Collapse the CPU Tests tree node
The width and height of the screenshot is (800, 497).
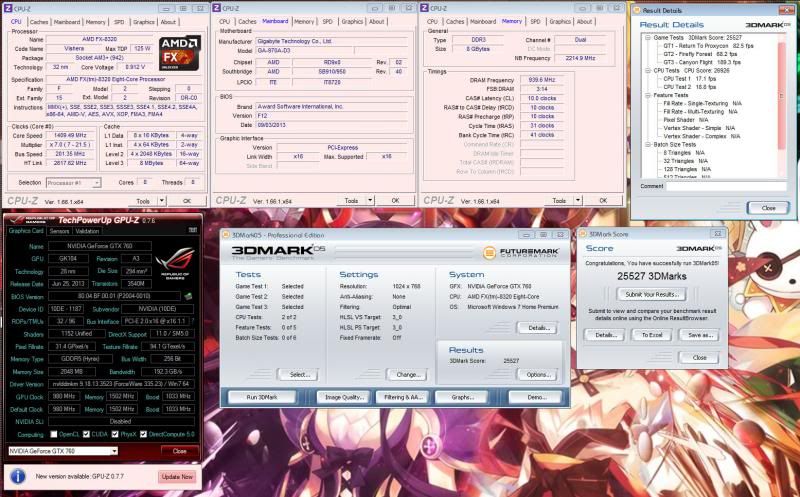tap(647, 70)
